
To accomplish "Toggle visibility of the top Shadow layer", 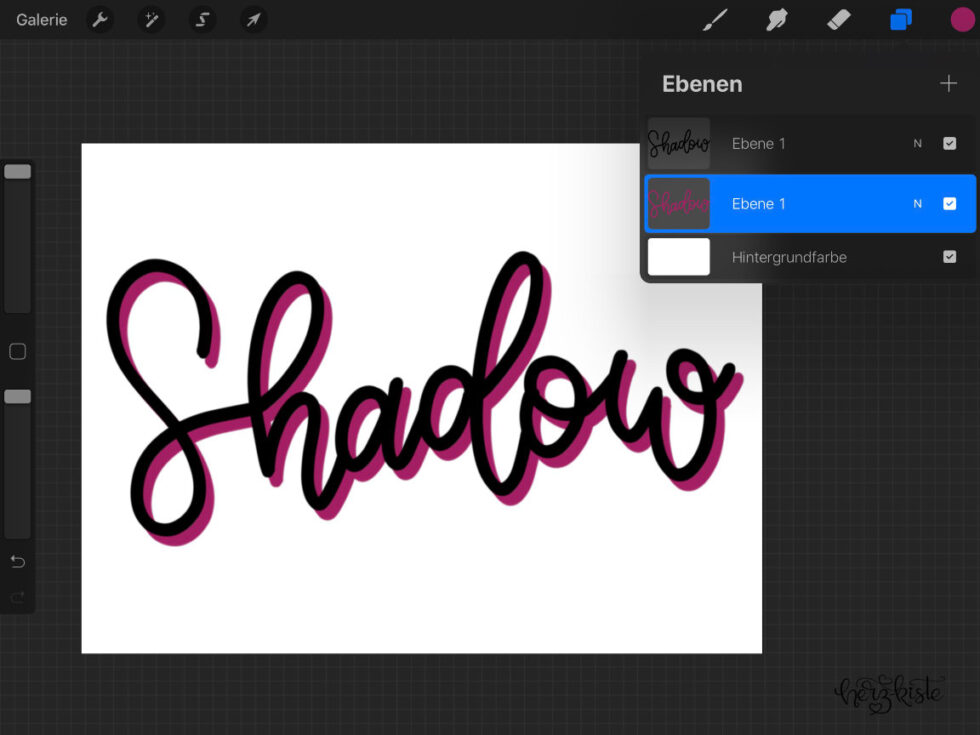I will click(949, 143).
